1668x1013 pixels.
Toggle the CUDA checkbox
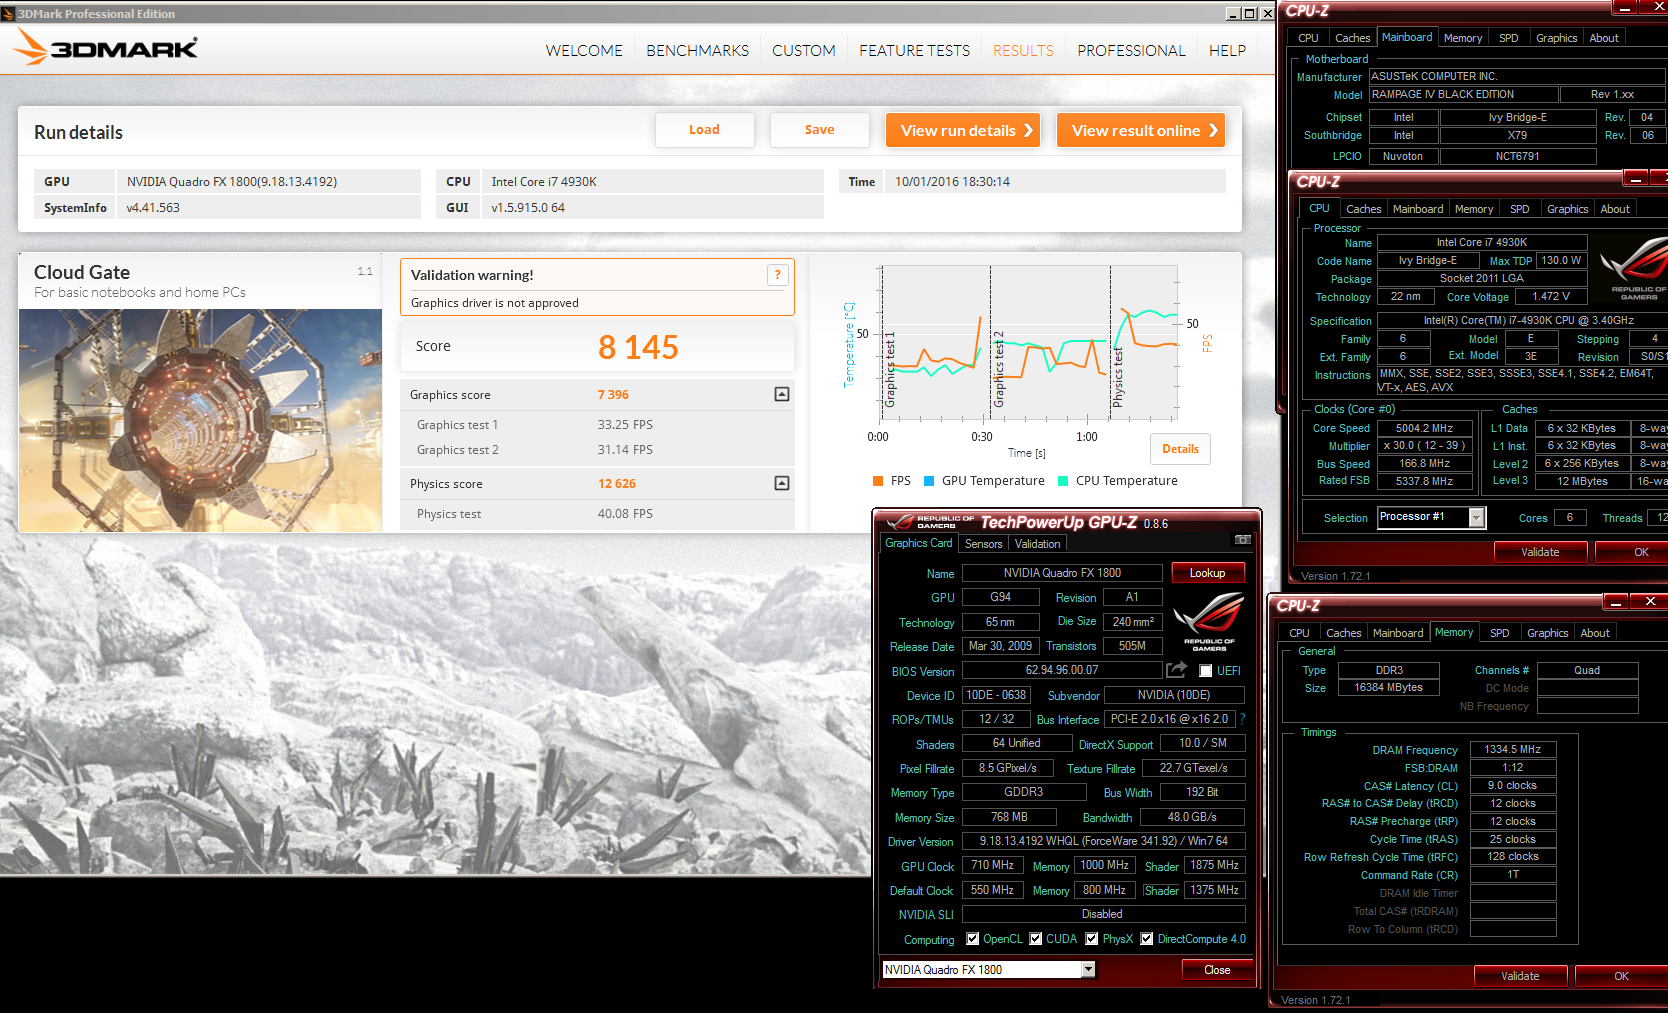click(x=1036, y=939)
